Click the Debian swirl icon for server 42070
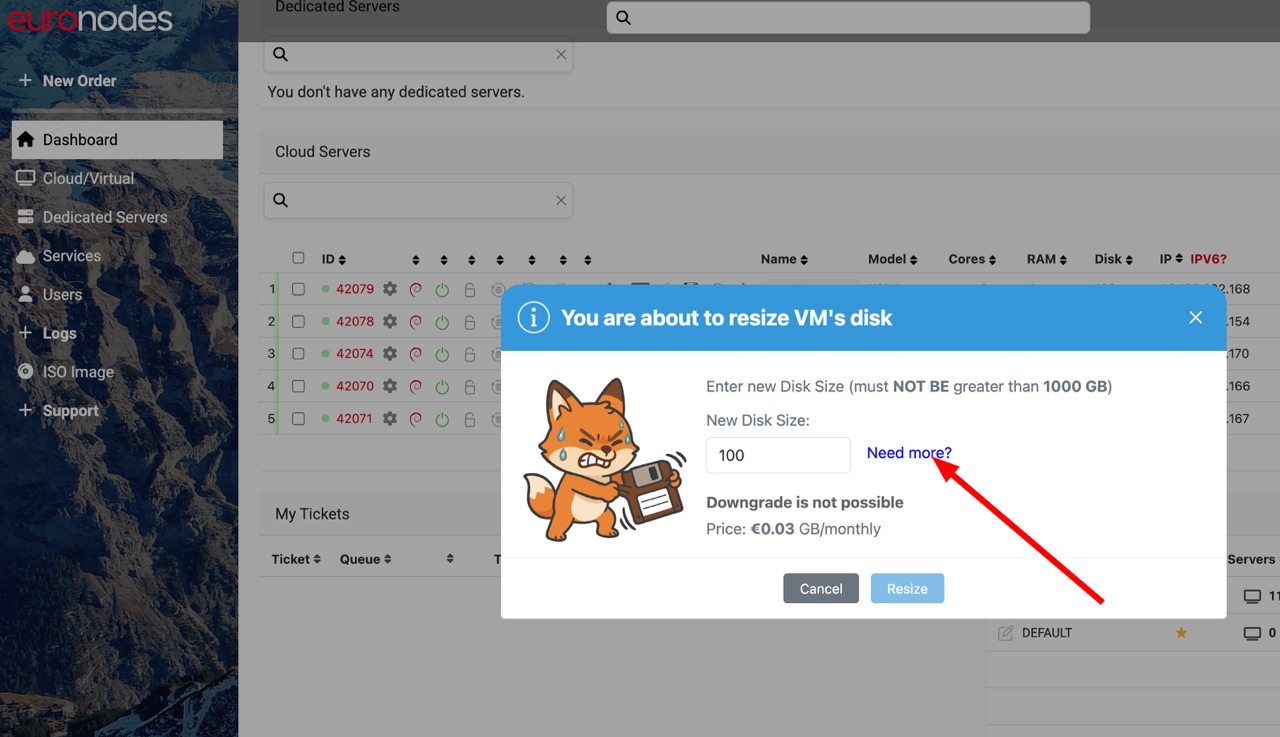 [416, 386]
